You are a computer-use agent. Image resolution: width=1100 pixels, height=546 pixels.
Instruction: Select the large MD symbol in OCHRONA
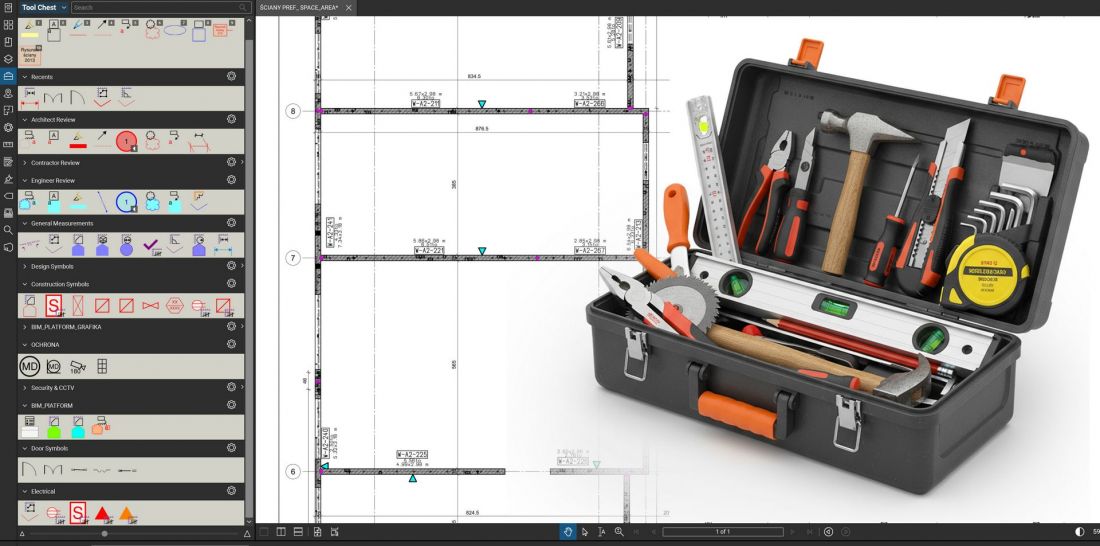pos(29,366)
